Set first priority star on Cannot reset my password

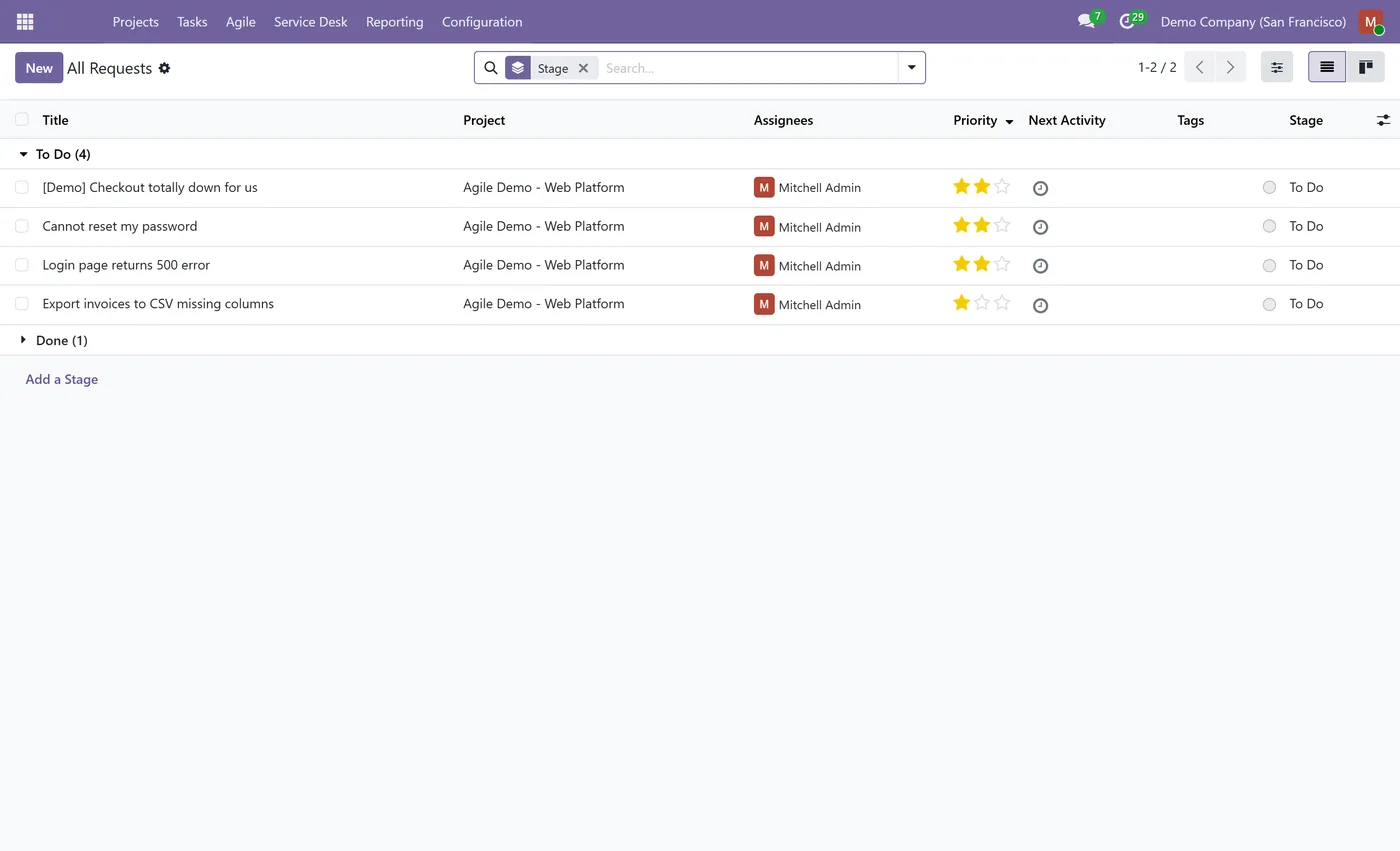click(x=962, y=225)
